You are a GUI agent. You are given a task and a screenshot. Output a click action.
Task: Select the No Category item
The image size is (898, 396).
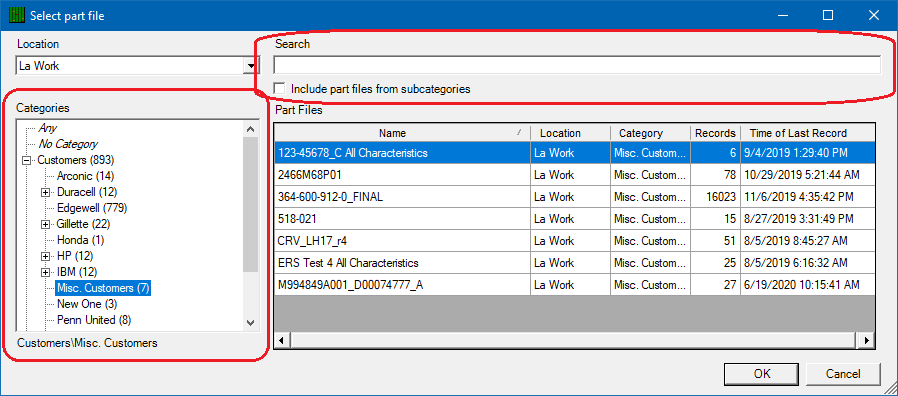tap(68, 144)
